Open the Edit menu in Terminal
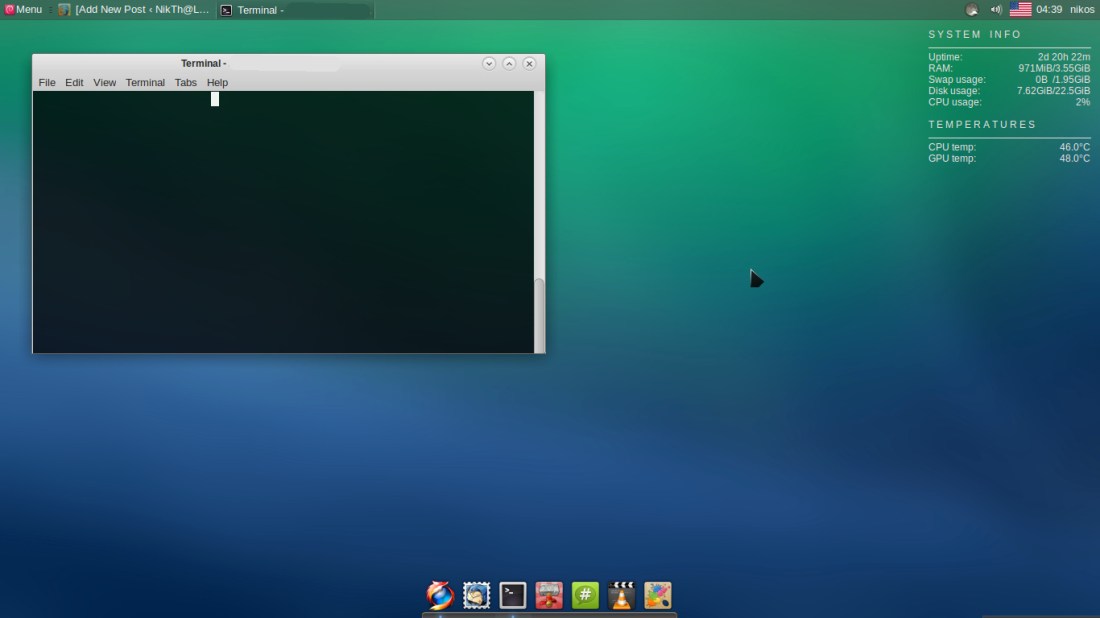1100x618 pixels. [74, 82]
